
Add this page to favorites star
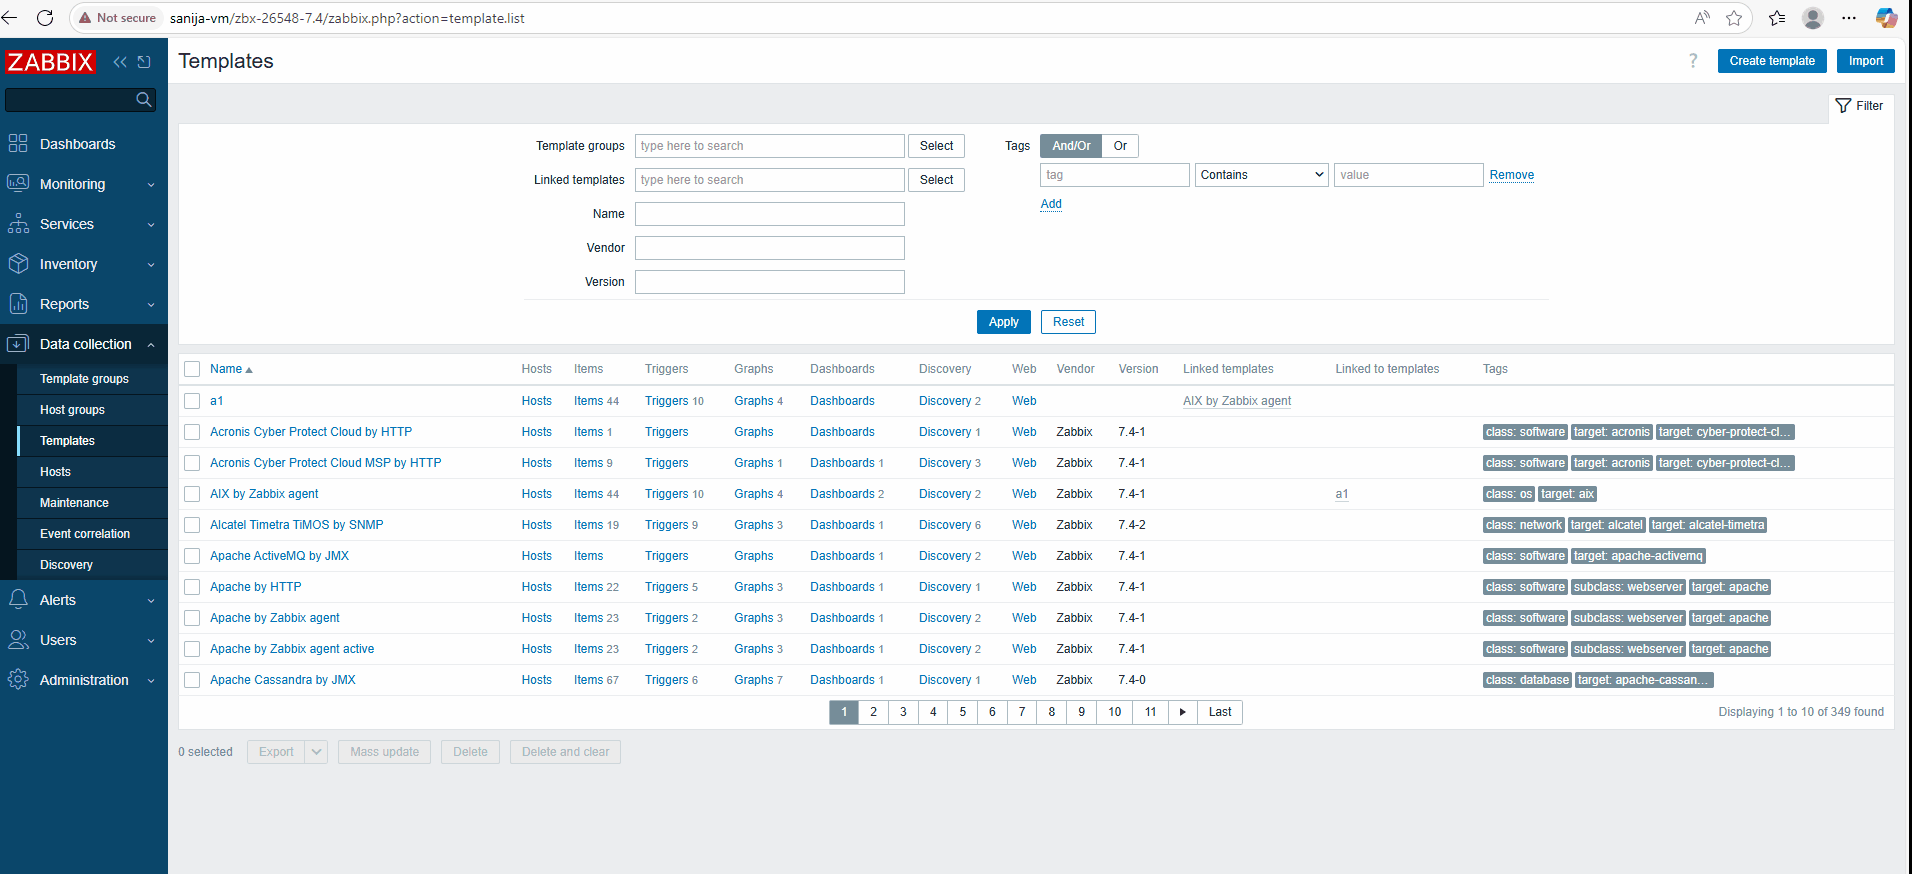[x=1734, y=18]
